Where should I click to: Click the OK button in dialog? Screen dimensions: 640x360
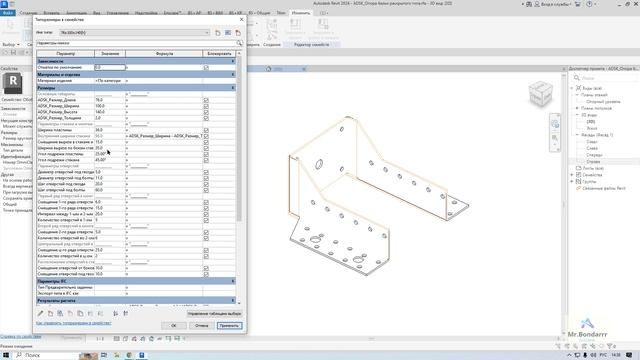[x=173, y=326]
